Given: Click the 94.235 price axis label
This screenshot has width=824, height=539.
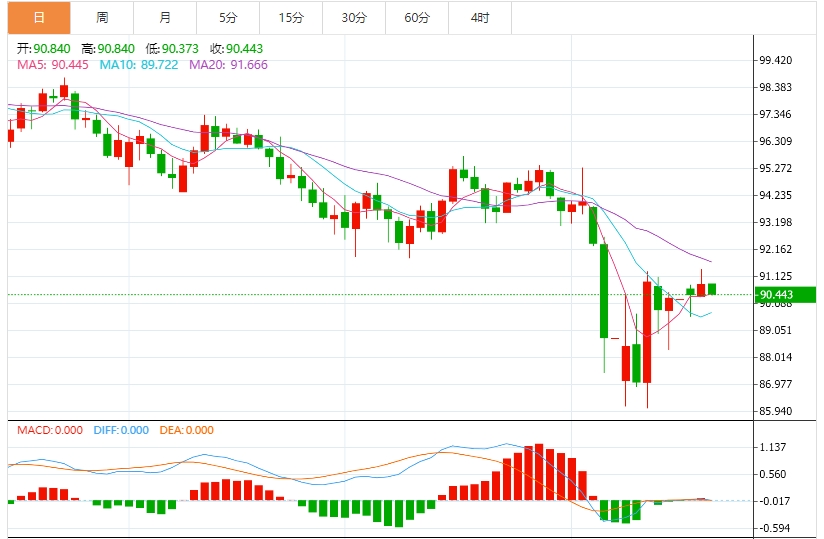Looking at the screenshot, I should click(x=776, y=195).
